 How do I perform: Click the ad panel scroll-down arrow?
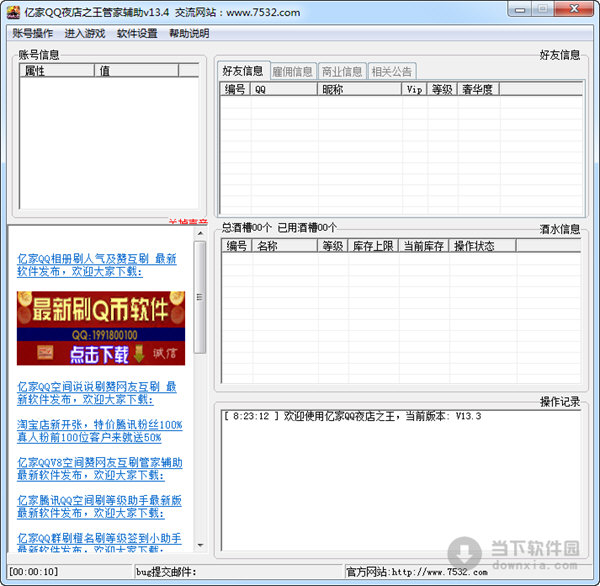[200, 545]
